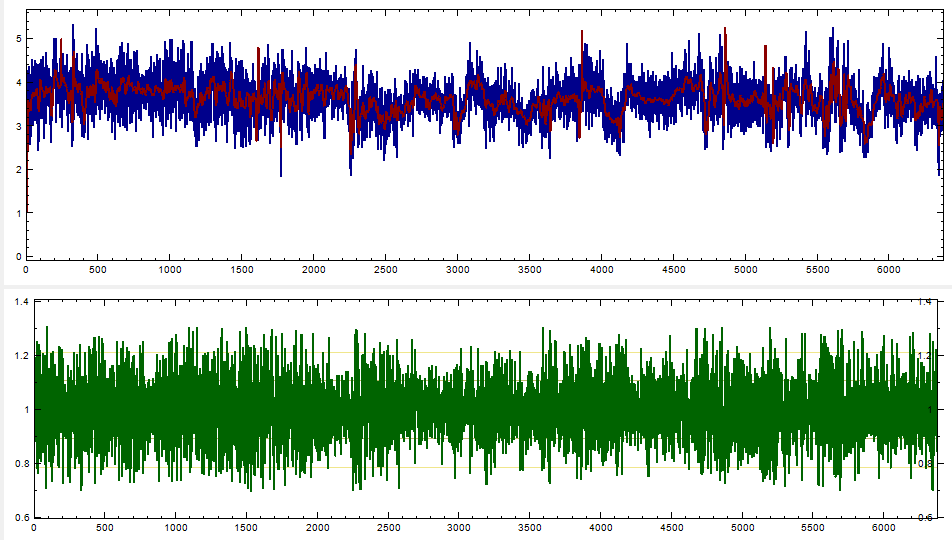The image size is (952, 540).
Task: Click y-axis value 5 on top chart
Action: (x=19, y=39)
